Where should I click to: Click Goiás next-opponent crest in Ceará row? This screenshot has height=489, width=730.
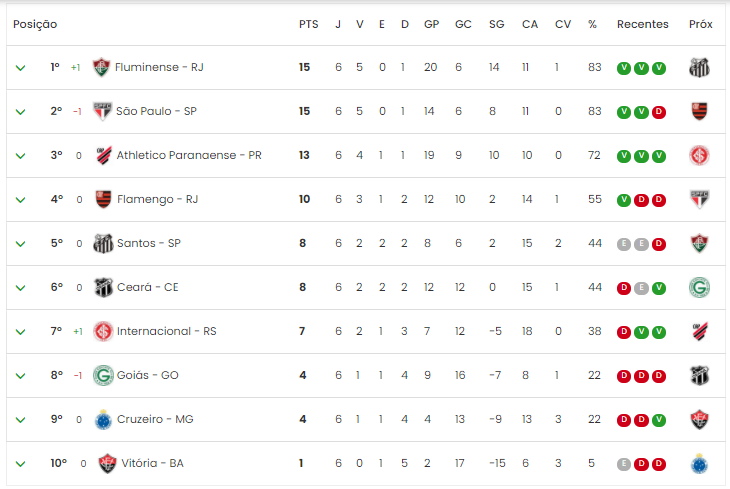pos(699,287)
